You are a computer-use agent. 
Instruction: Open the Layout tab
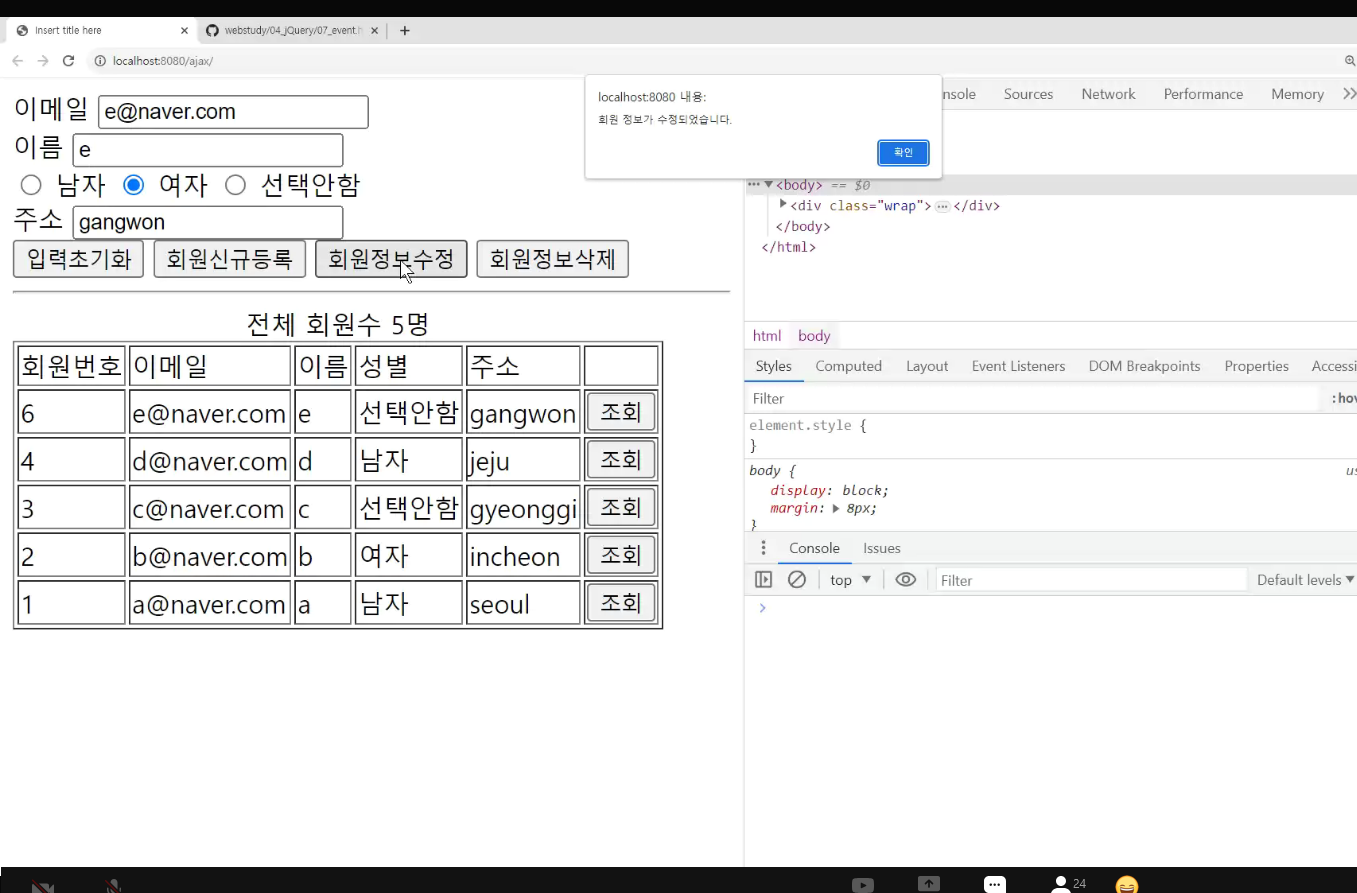927,366
